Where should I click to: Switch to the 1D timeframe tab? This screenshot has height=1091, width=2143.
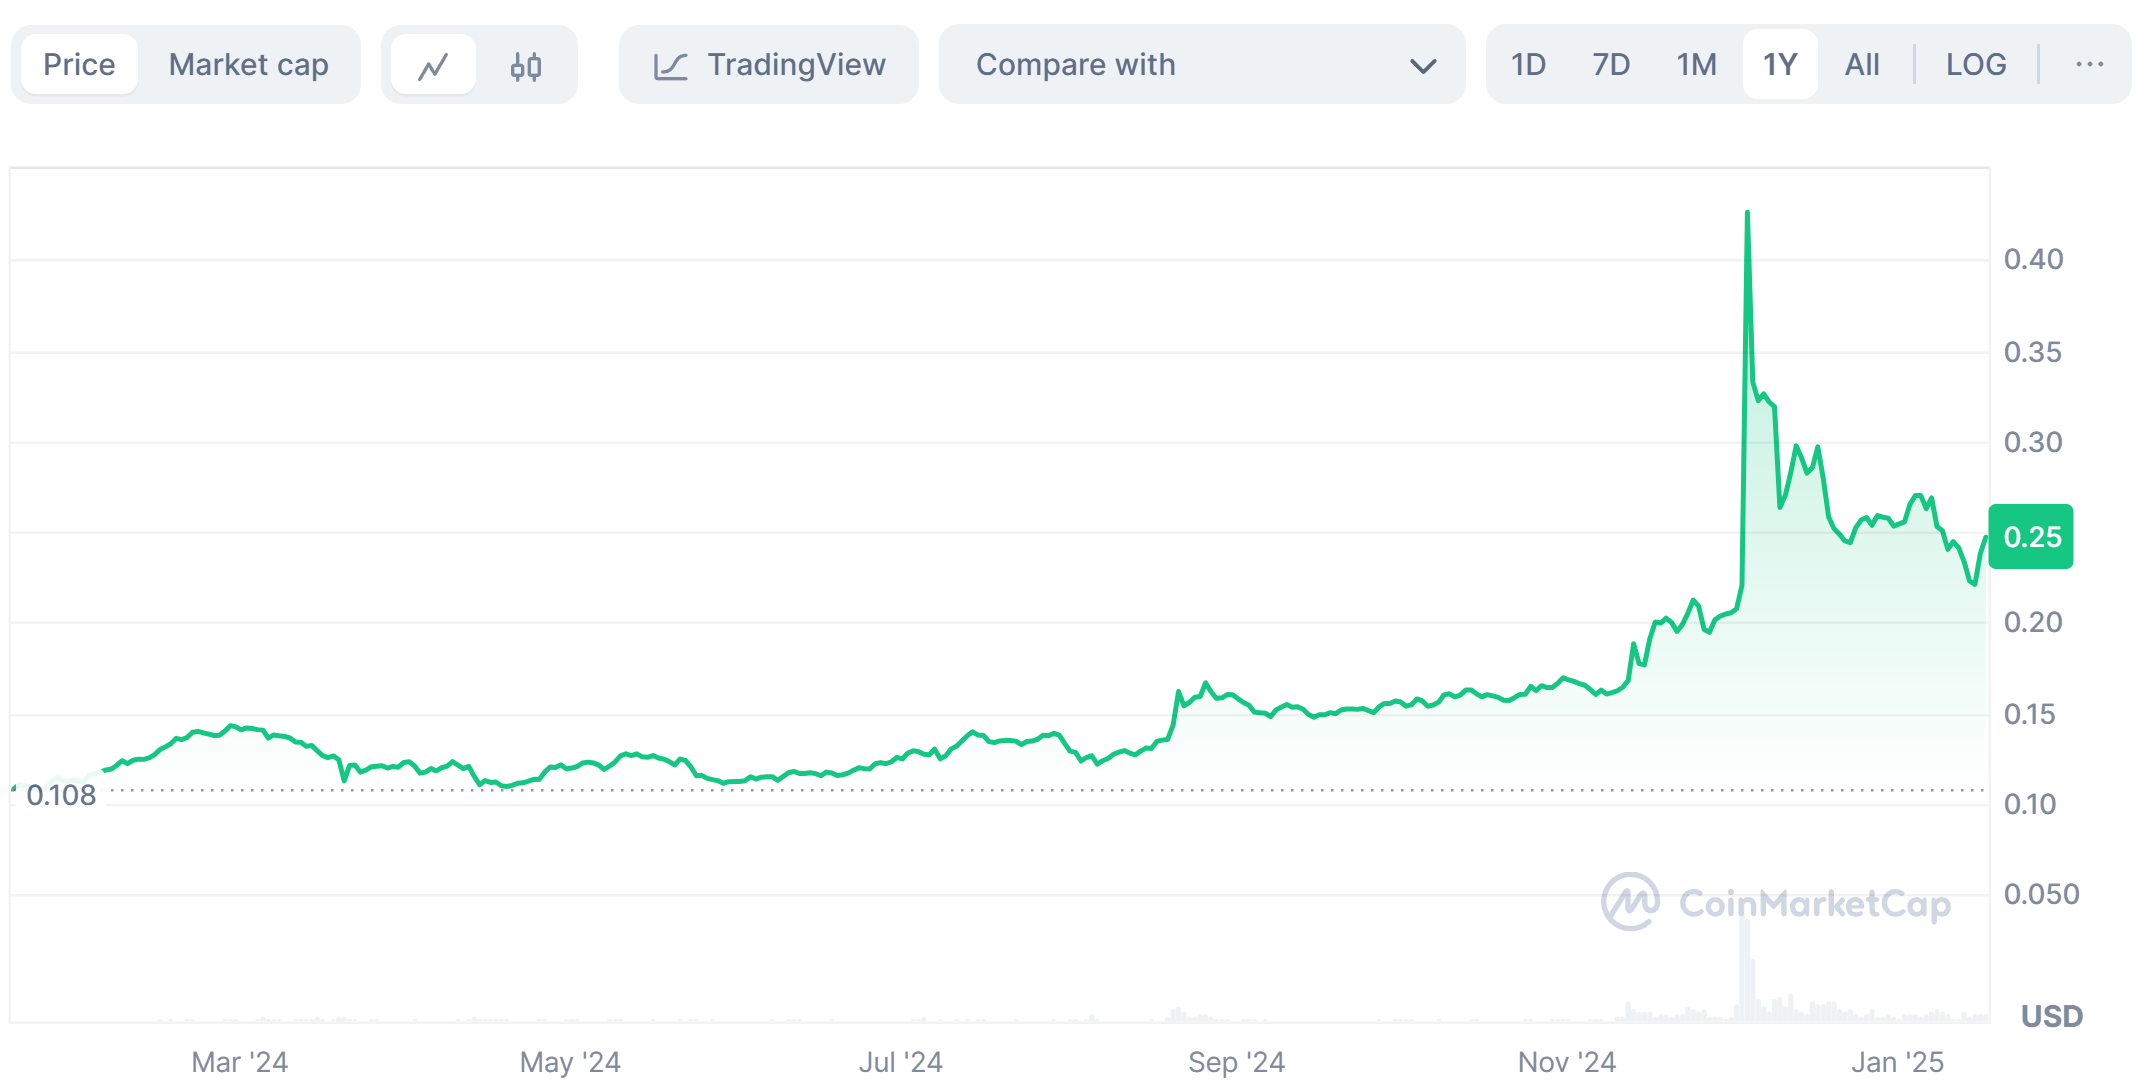click(1529, 64)
